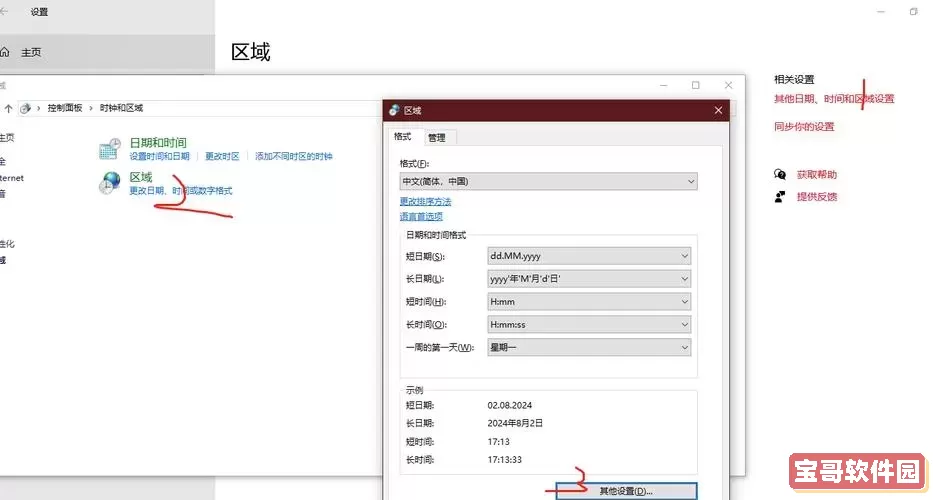Open the 一周的第一天 dropdown
This screenshot has width=933, height=500.
(589, 348)
